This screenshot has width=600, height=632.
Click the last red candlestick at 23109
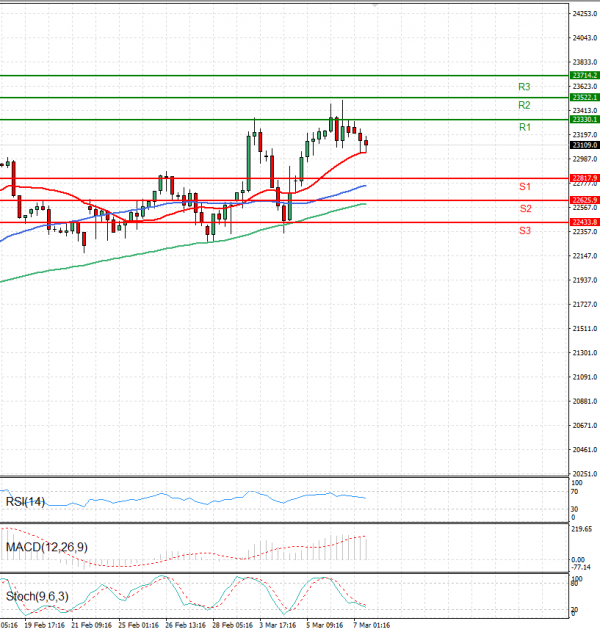click(366, 143)
